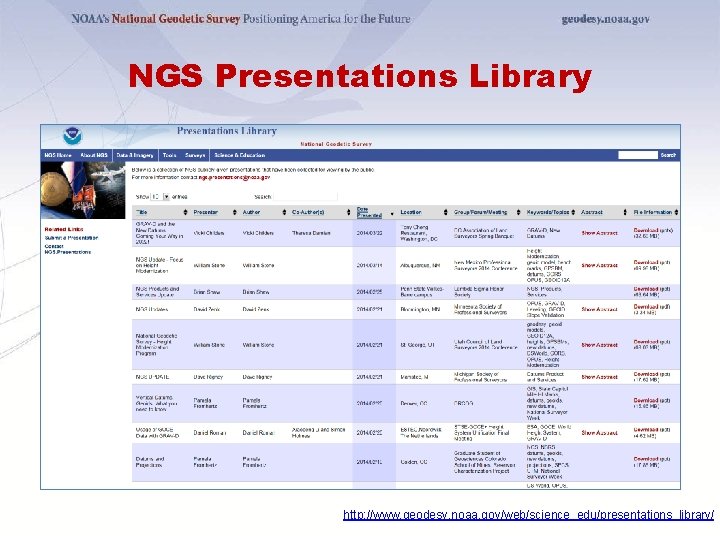Open the About NGS menu item
The image size is (720, 540).
94,155
